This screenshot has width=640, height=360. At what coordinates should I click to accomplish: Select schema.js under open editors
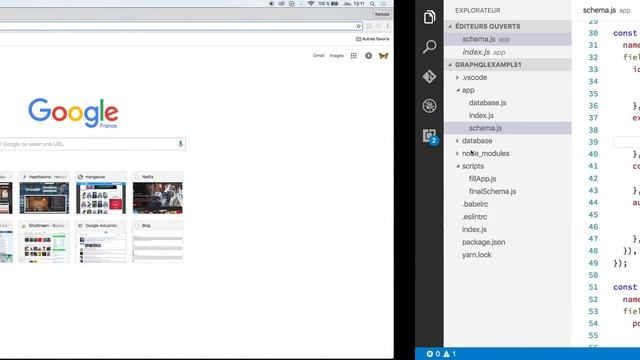(x=508, y=39)
